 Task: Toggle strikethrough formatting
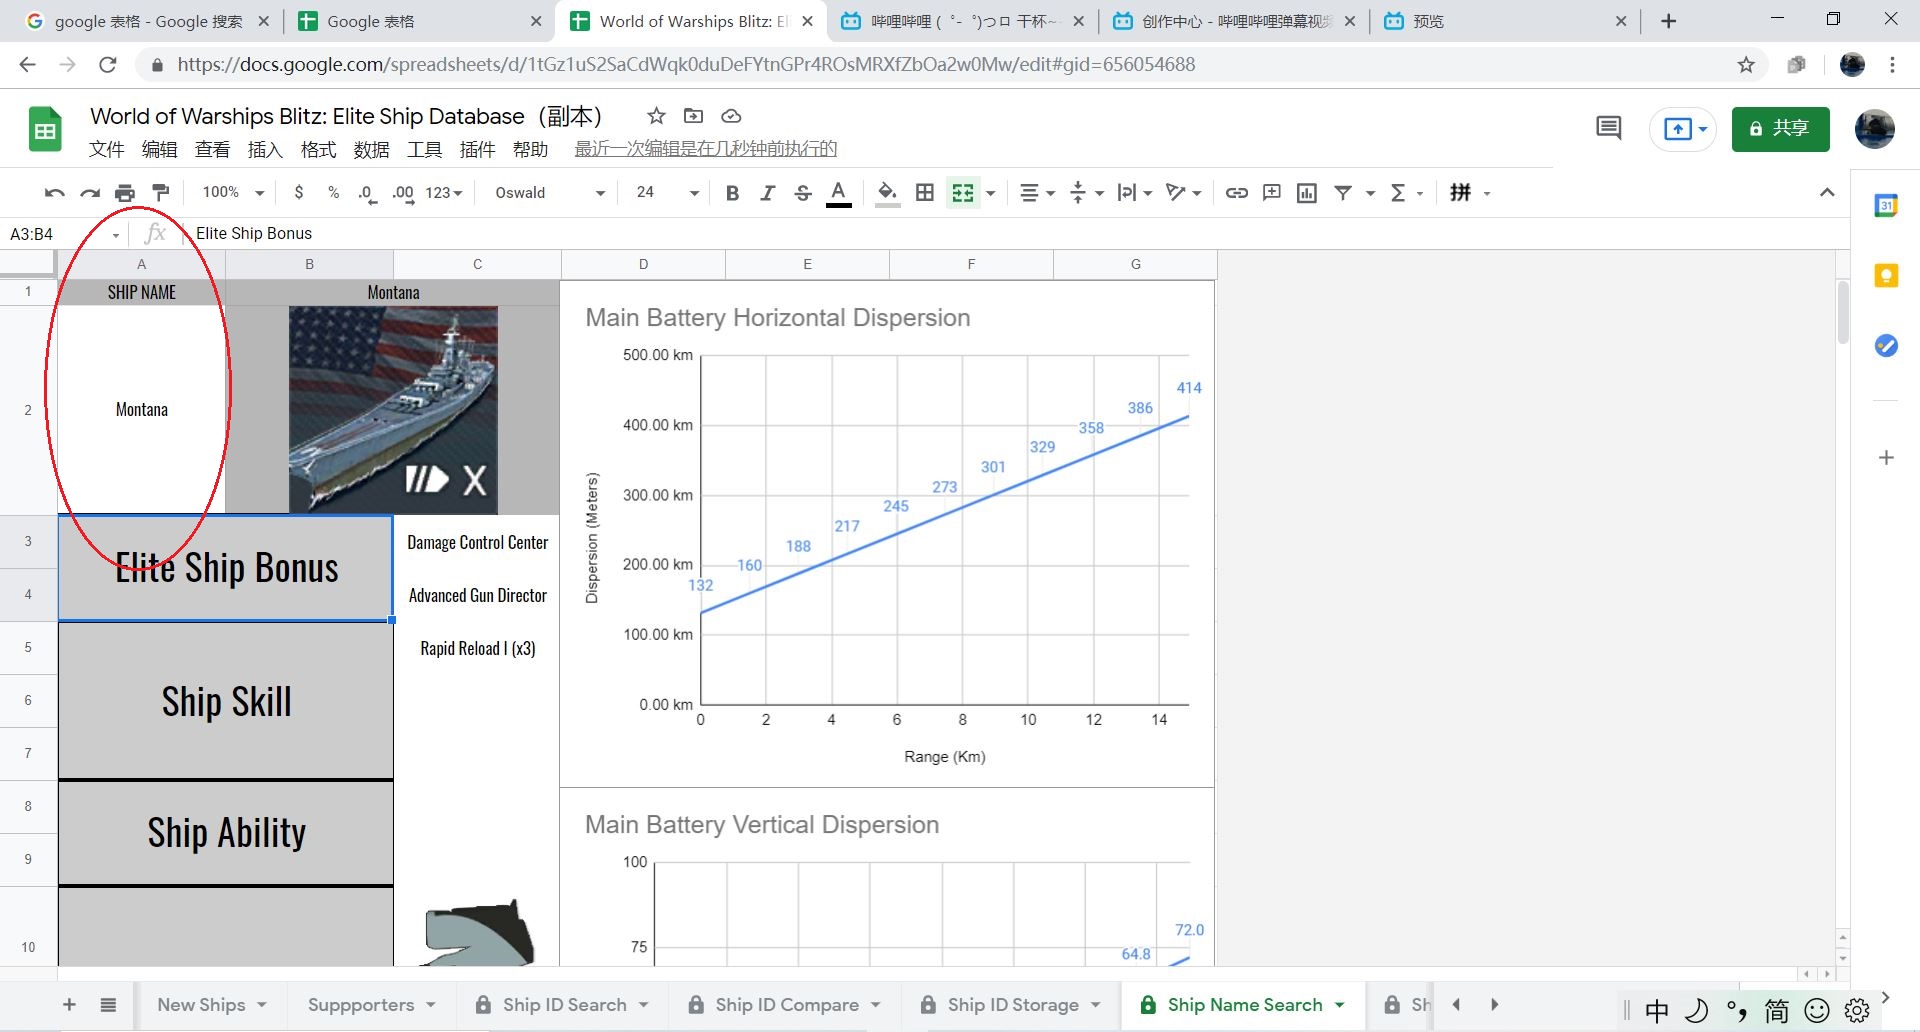(x=802, y=192)
